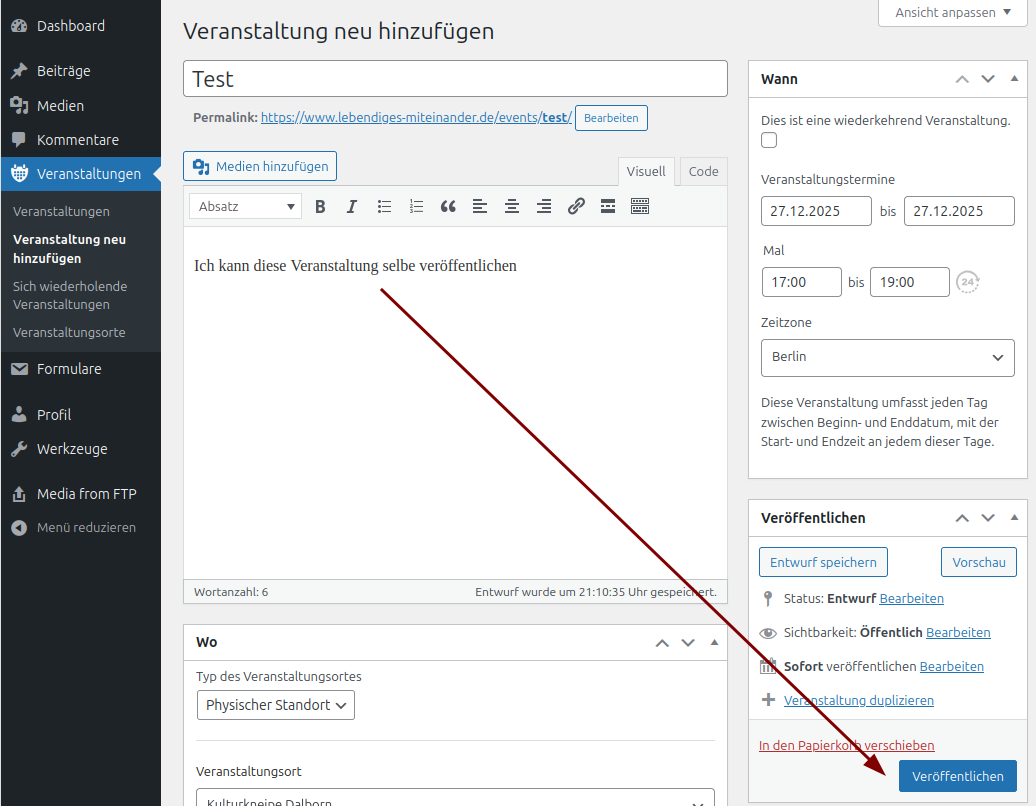Open the Zeitzone Berlin dropdown

coord(887,358)
